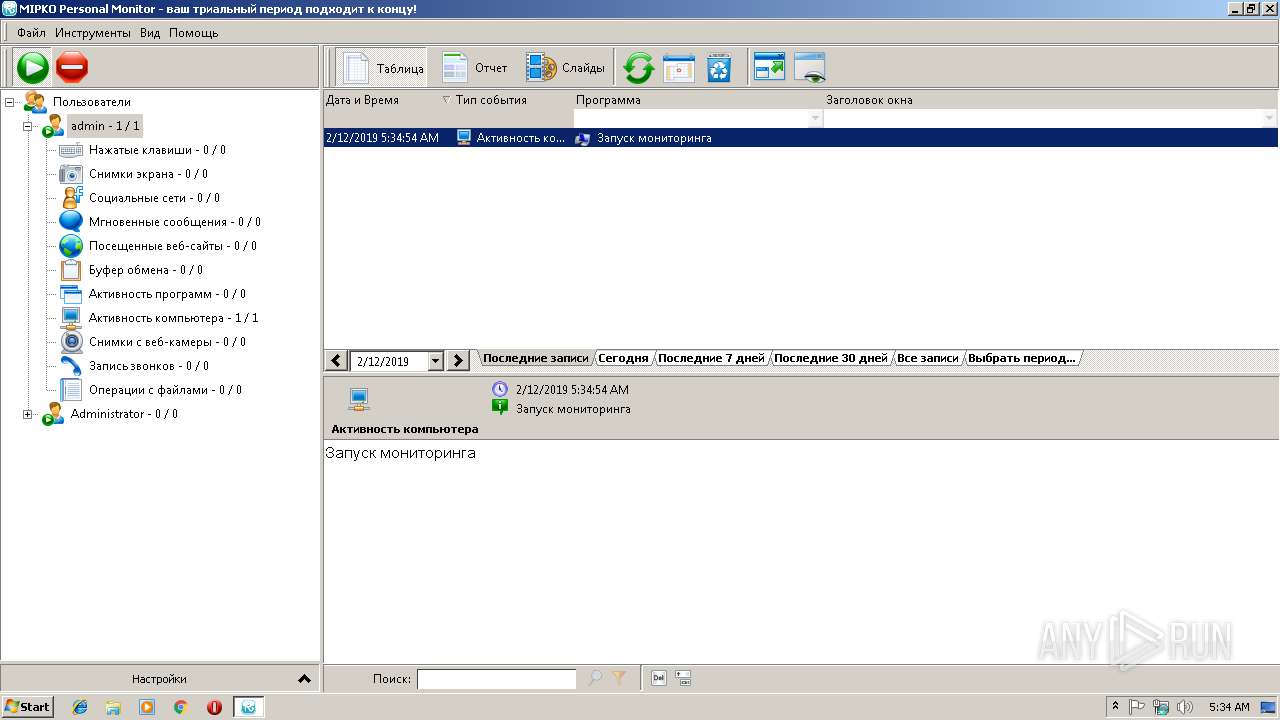The image size is (1280, 720).
Task: Open Активность программ category
Action: click(x=167, y=294)
